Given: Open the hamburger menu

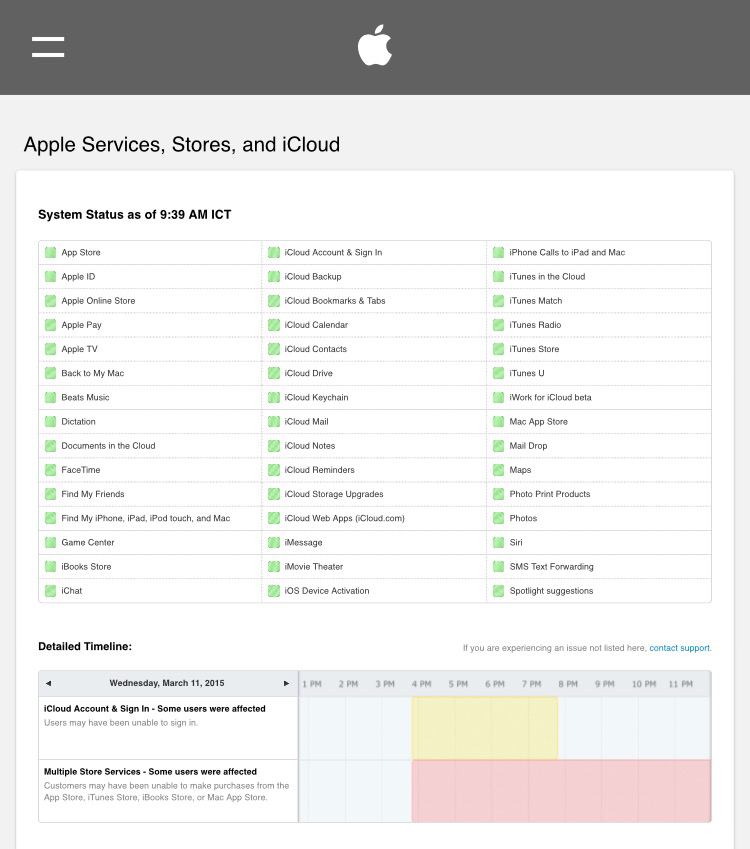Looking at the screenshot, I should (48, 47).
